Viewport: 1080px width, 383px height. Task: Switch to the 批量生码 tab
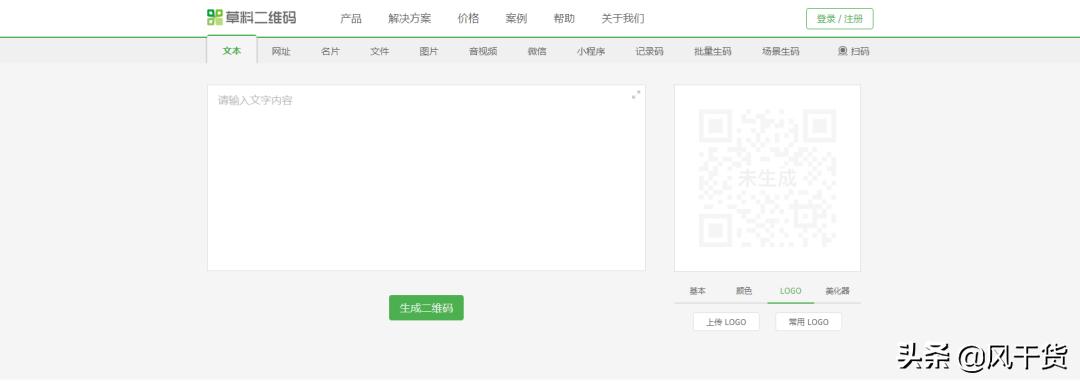click(x=713, y=51)
